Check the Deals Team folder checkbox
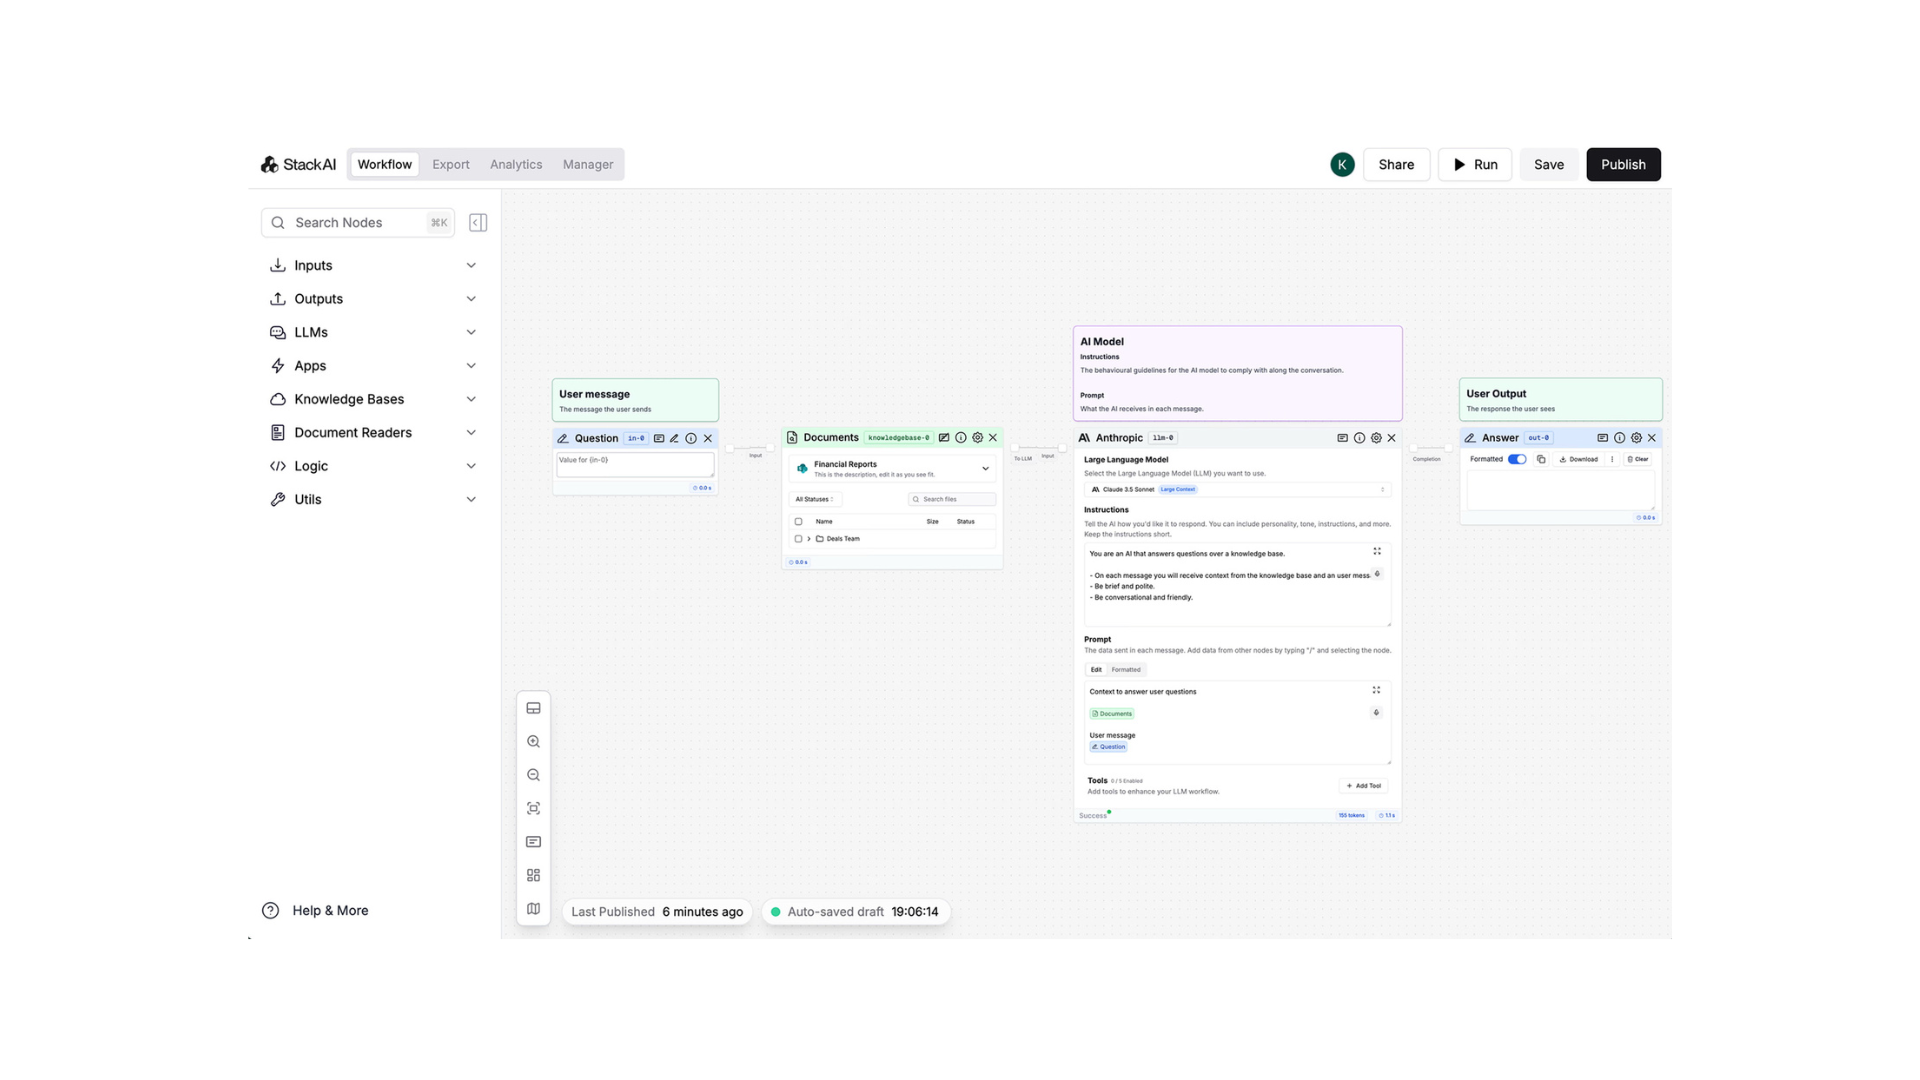 (x=798, y=539)
